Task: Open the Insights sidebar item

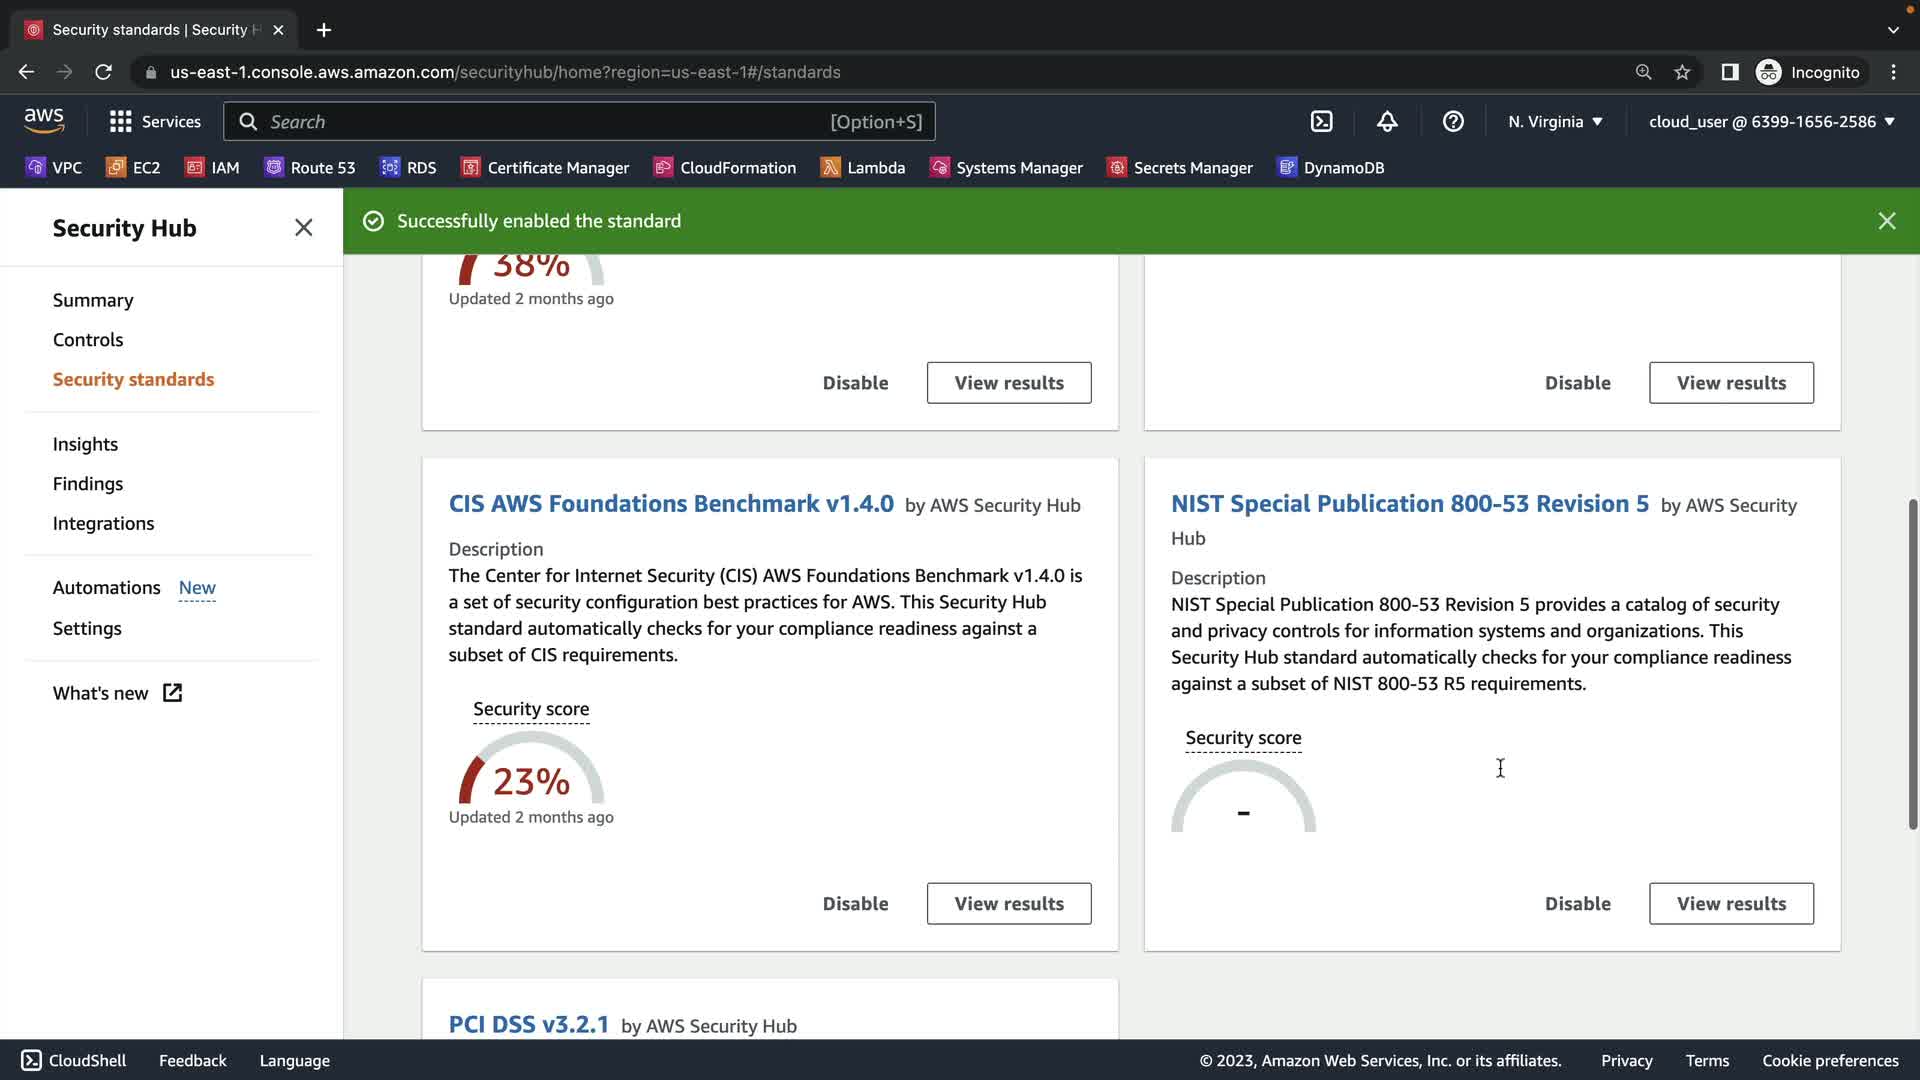Action: pyautogui.click(x=85, y=444)
